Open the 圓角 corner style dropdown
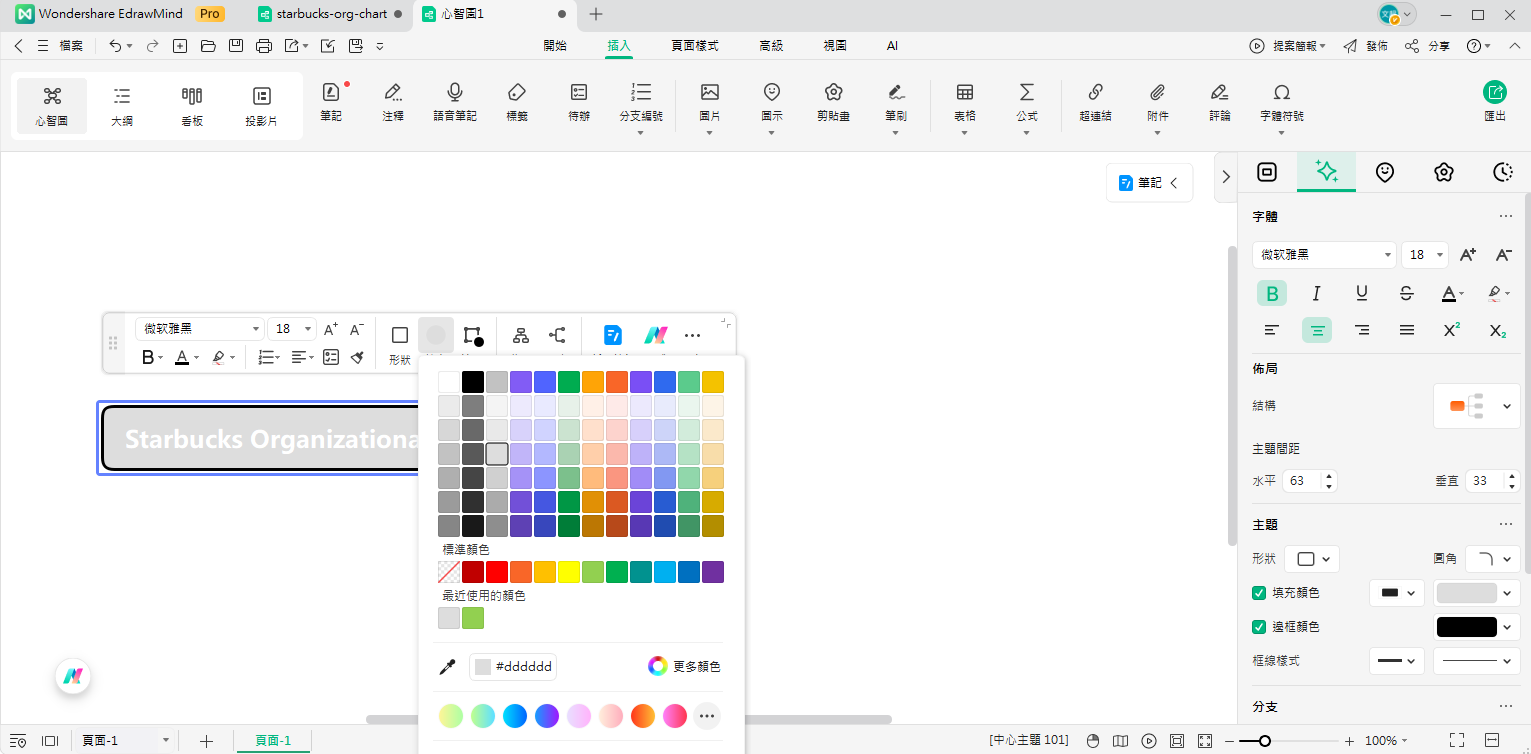The image size is (1531, 754). point(1492,559)
